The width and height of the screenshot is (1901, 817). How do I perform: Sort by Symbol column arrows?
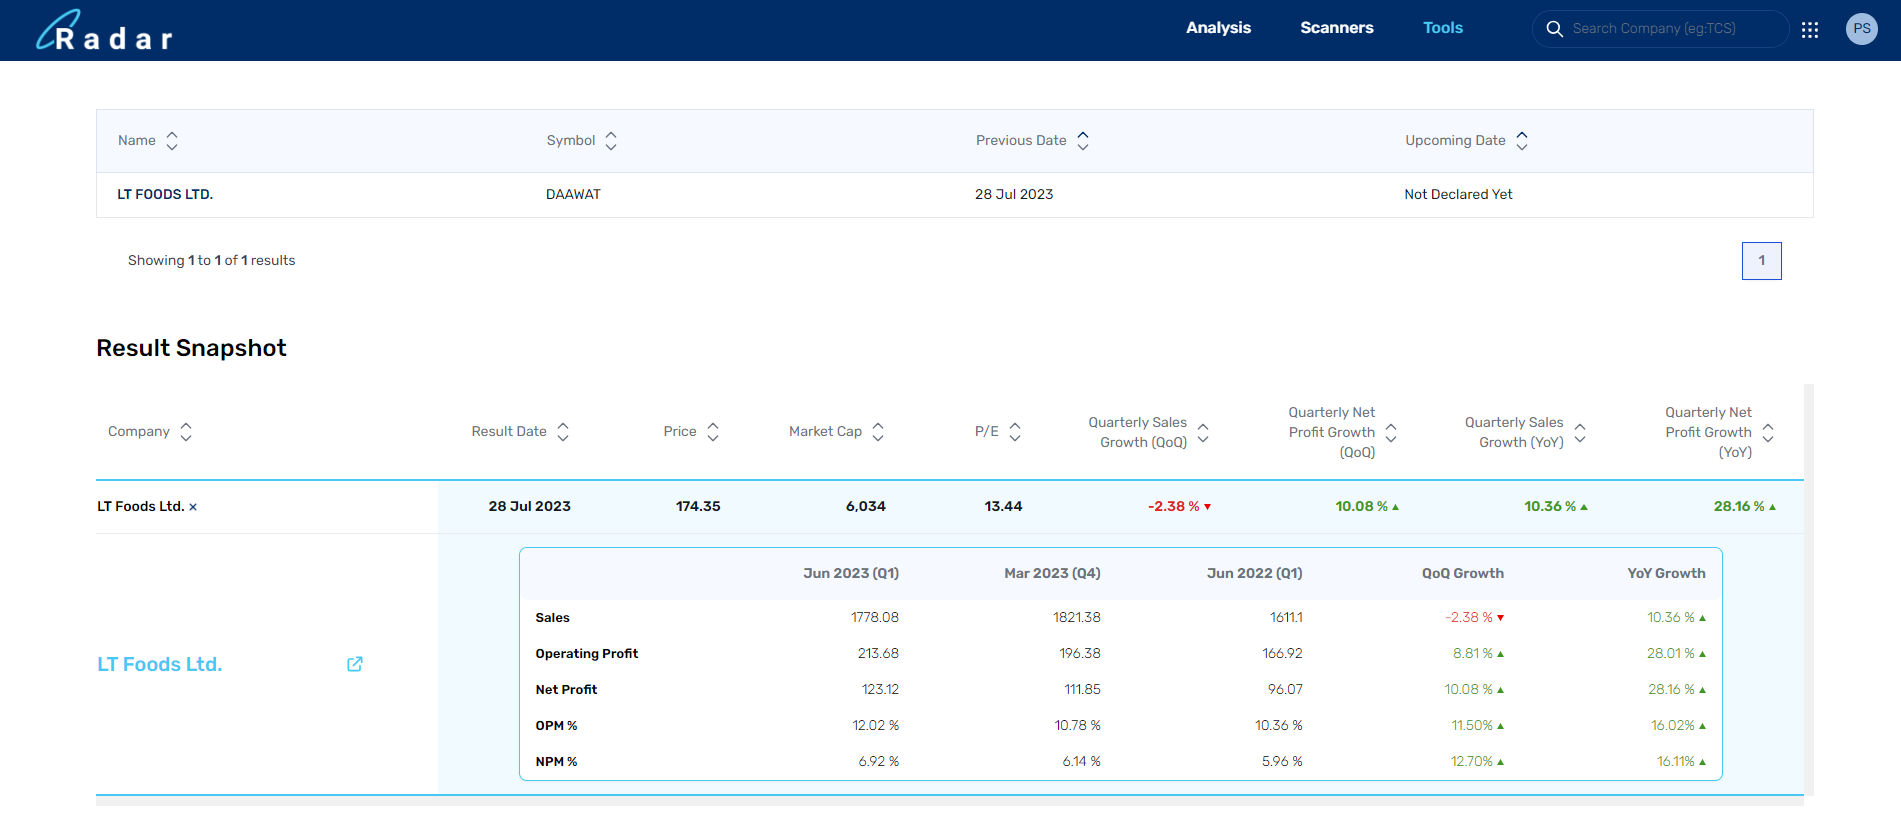pos(611,141)
